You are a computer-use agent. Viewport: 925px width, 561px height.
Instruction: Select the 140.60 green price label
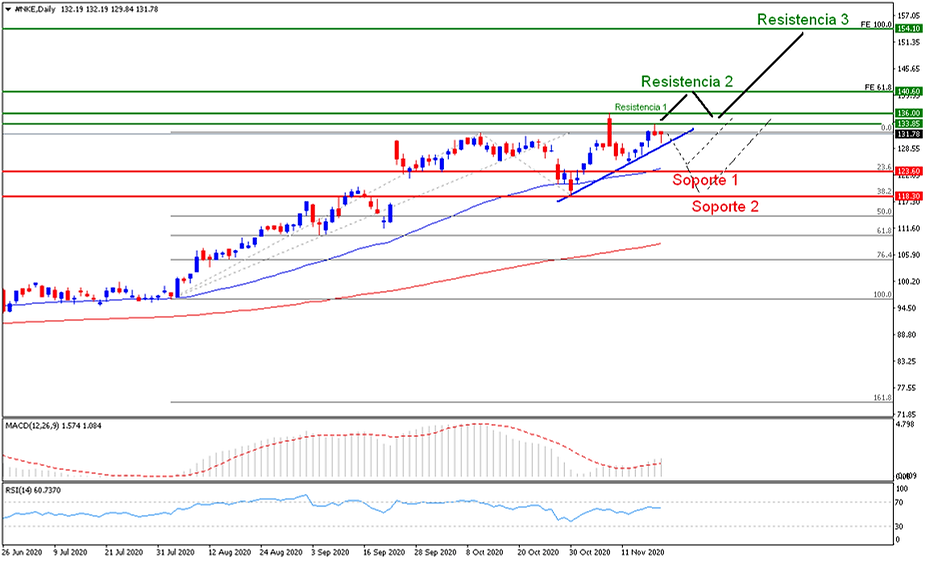tap(908, 91)
